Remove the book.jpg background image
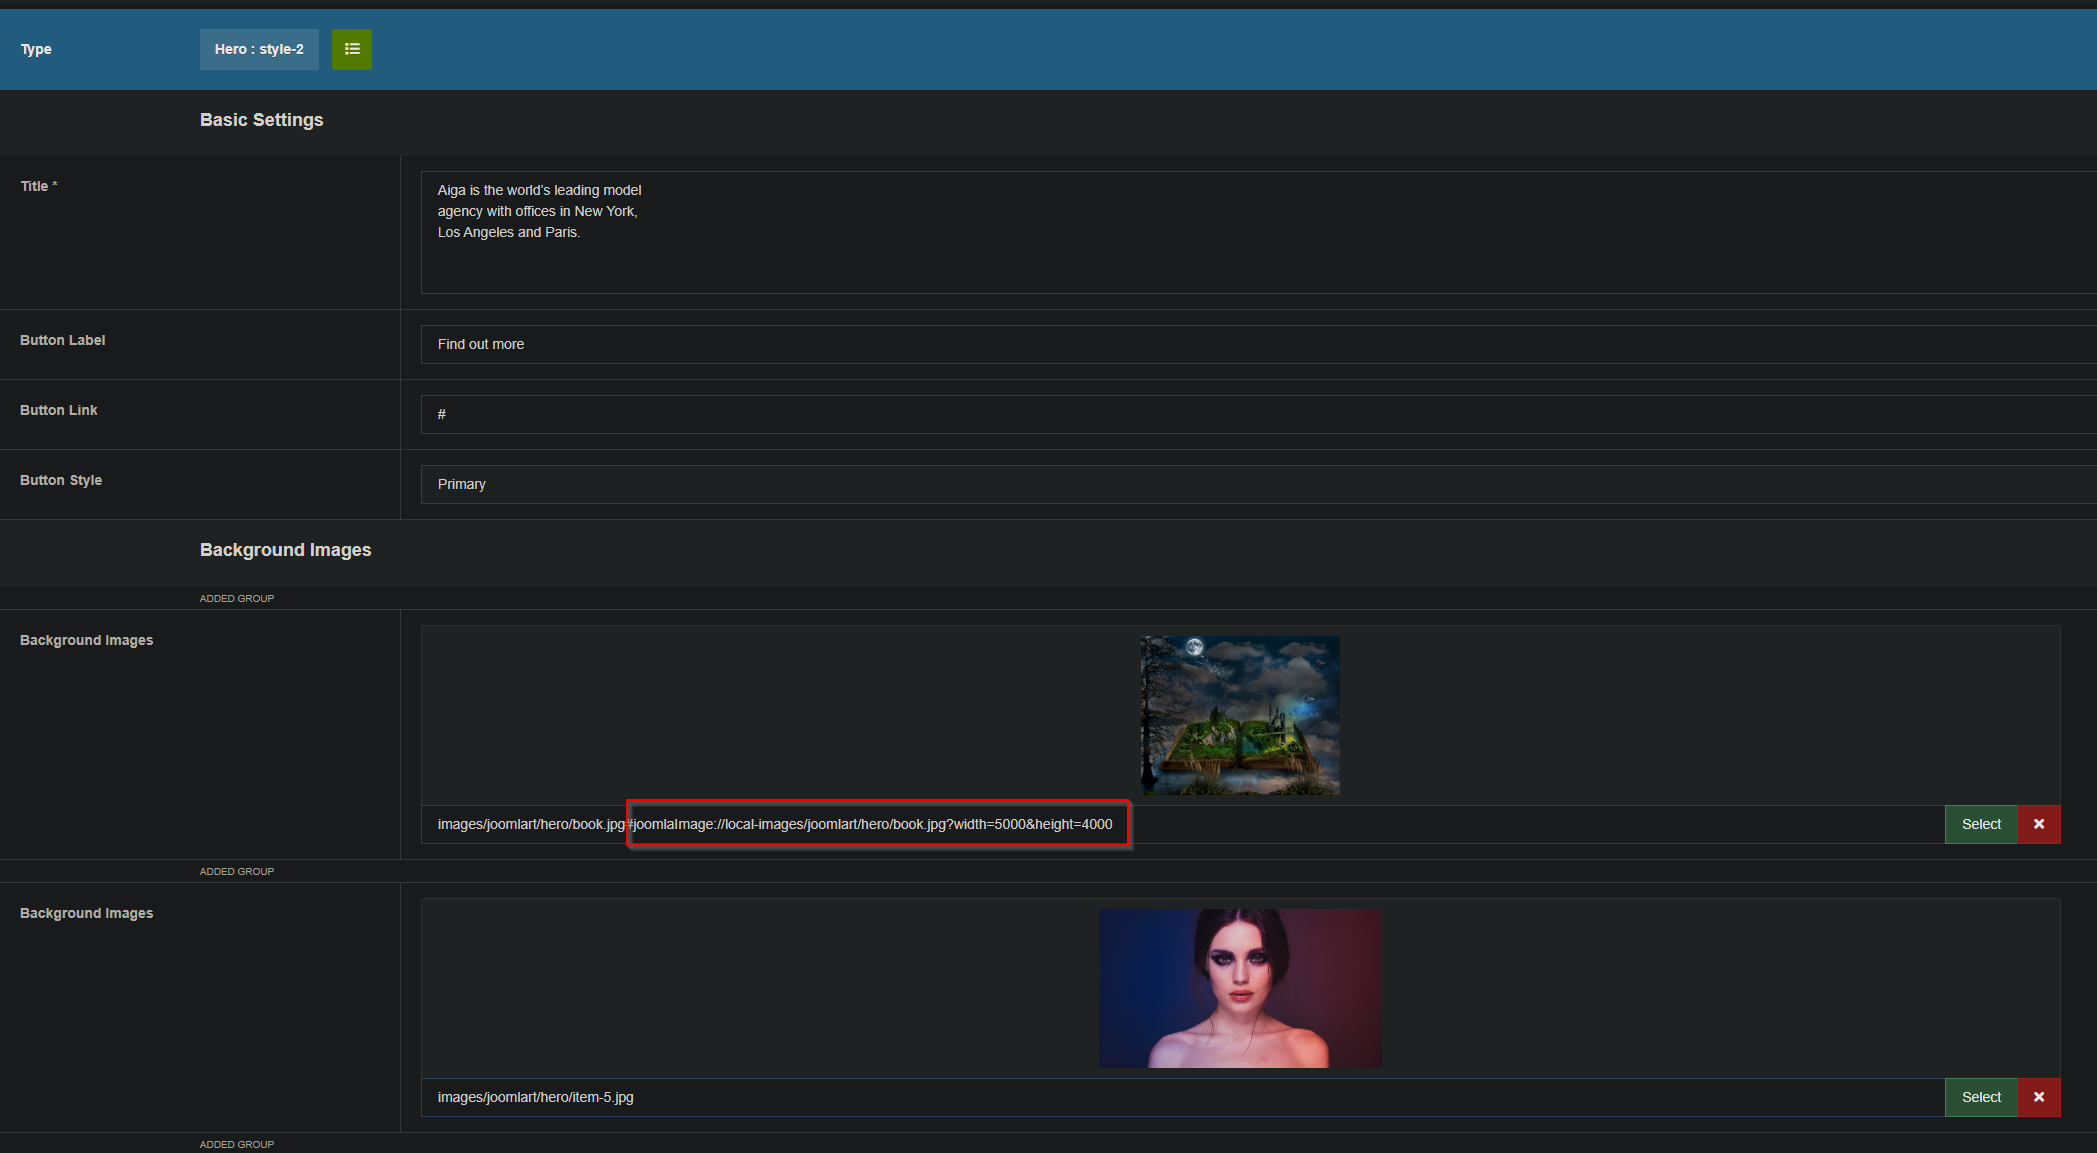 pos(2038,824)
